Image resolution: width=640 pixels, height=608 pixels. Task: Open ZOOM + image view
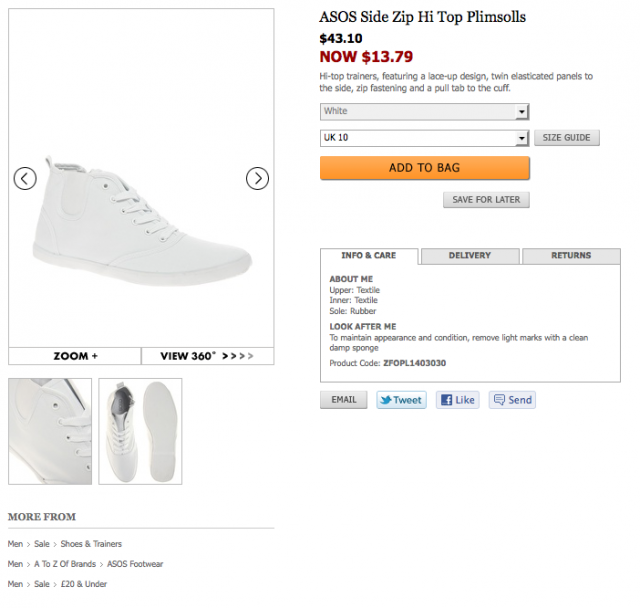75,355
